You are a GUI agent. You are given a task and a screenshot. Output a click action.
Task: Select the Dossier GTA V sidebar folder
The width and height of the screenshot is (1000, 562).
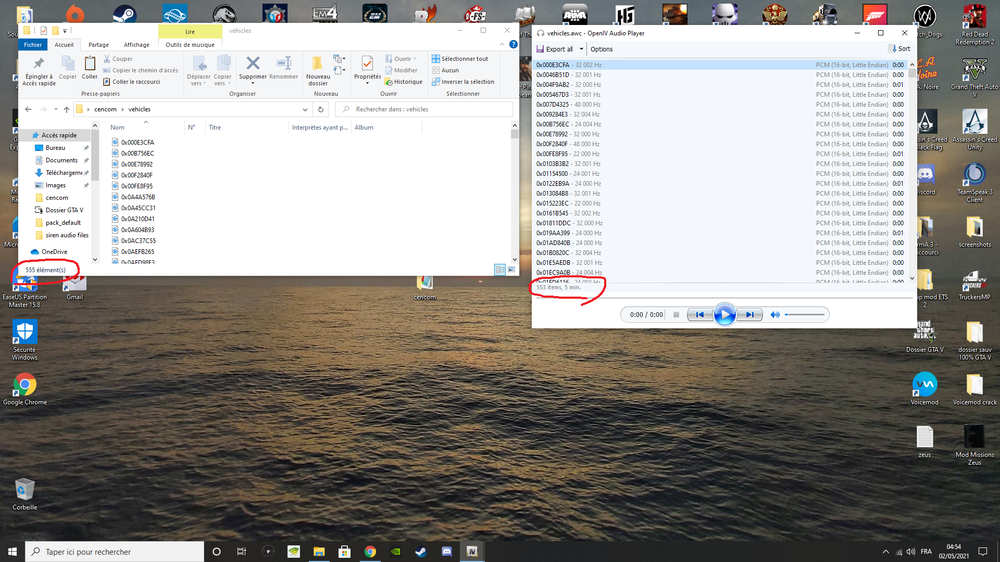tap(64, 210)
